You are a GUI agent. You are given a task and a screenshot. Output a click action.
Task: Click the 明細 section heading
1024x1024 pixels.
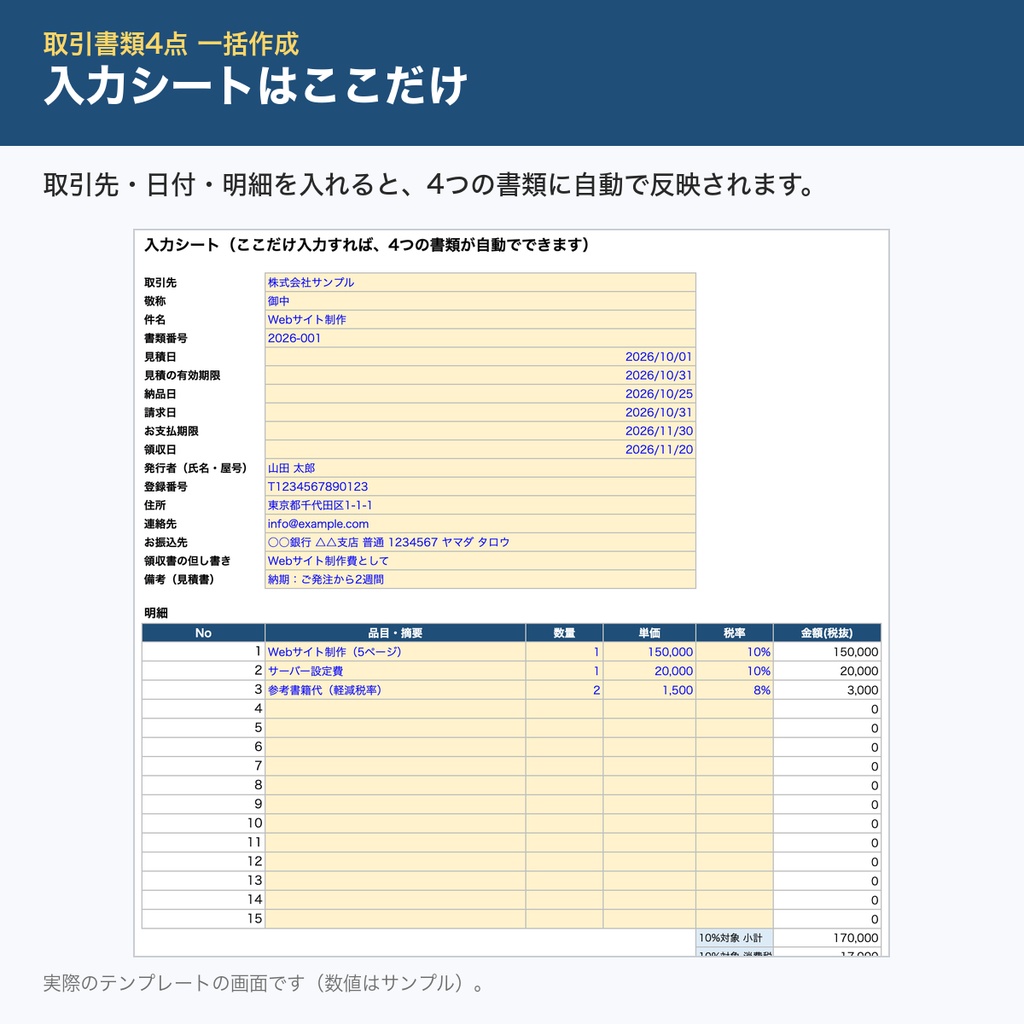(x=156, y=613)
